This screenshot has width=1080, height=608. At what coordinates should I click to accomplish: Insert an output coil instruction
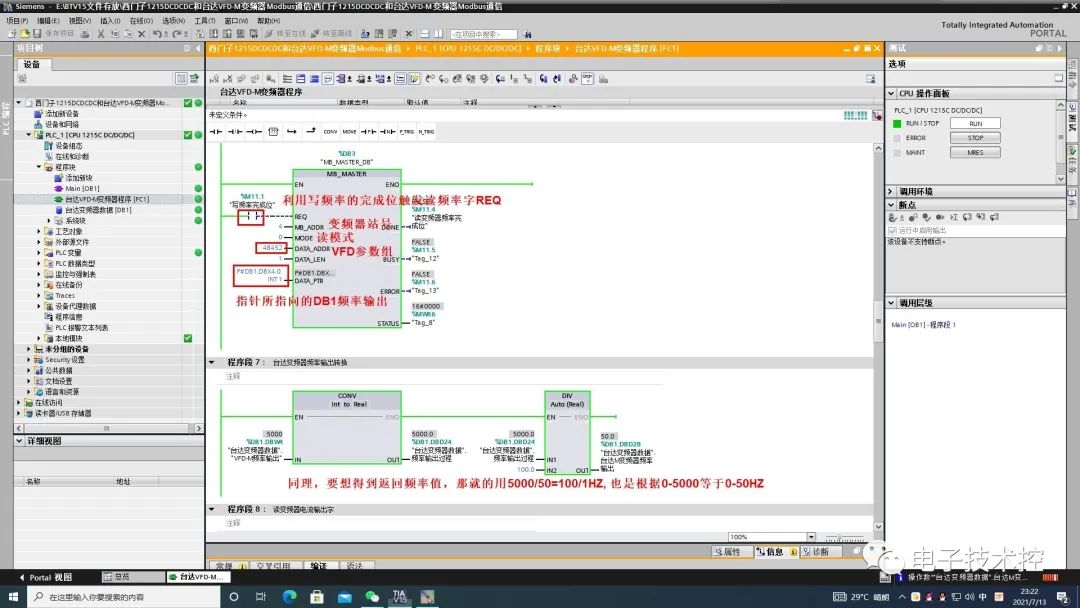coord(253,132)
